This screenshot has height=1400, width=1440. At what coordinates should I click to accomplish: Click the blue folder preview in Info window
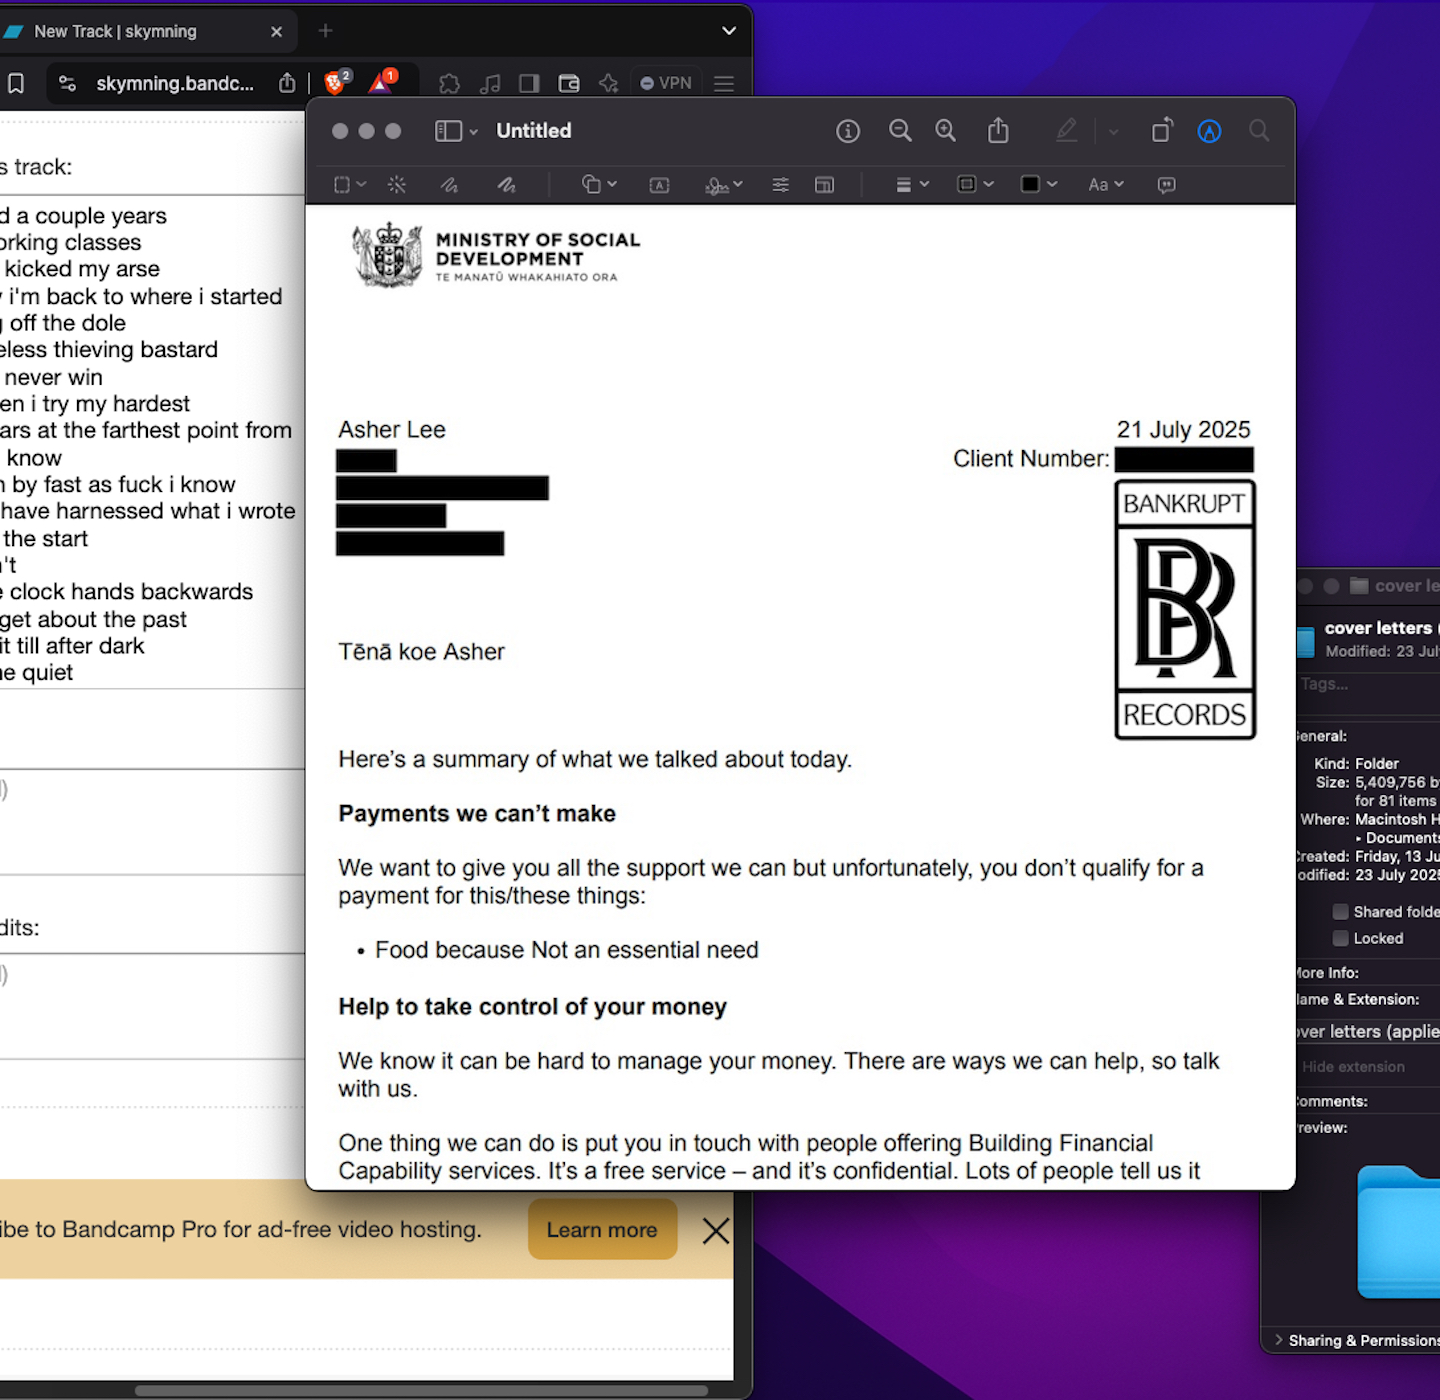[1400, 1232]
